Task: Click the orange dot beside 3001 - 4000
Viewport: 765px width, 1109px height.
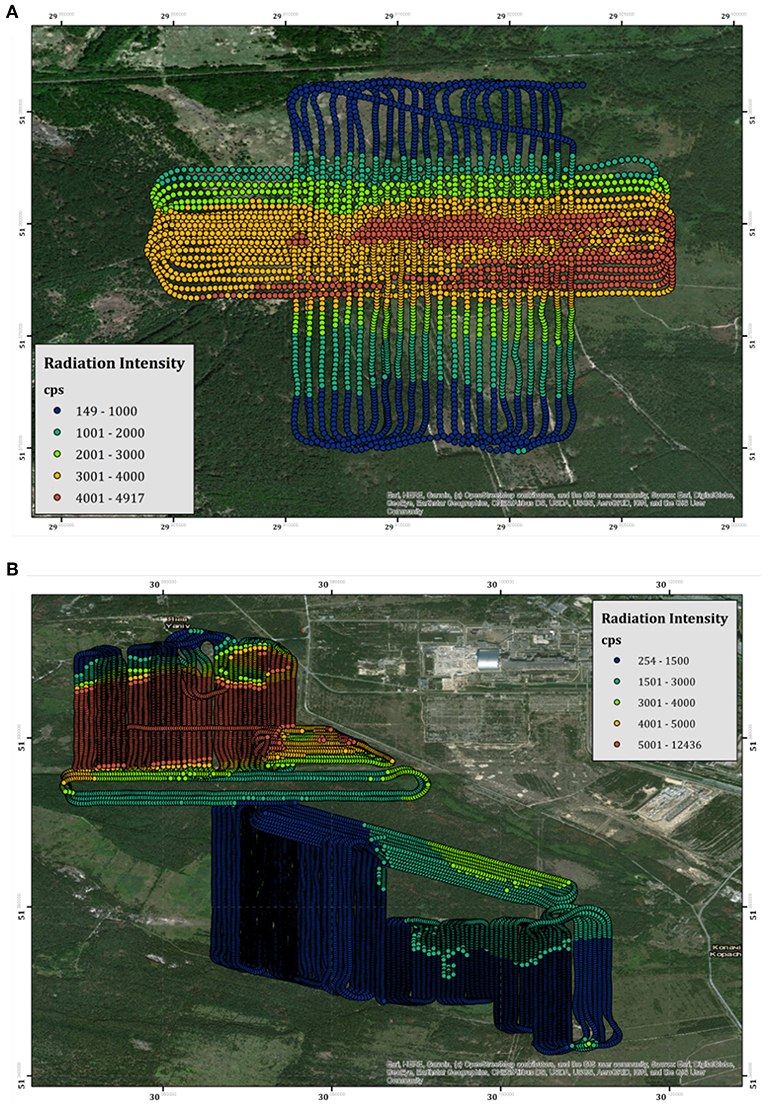Action: pos(57,476)
